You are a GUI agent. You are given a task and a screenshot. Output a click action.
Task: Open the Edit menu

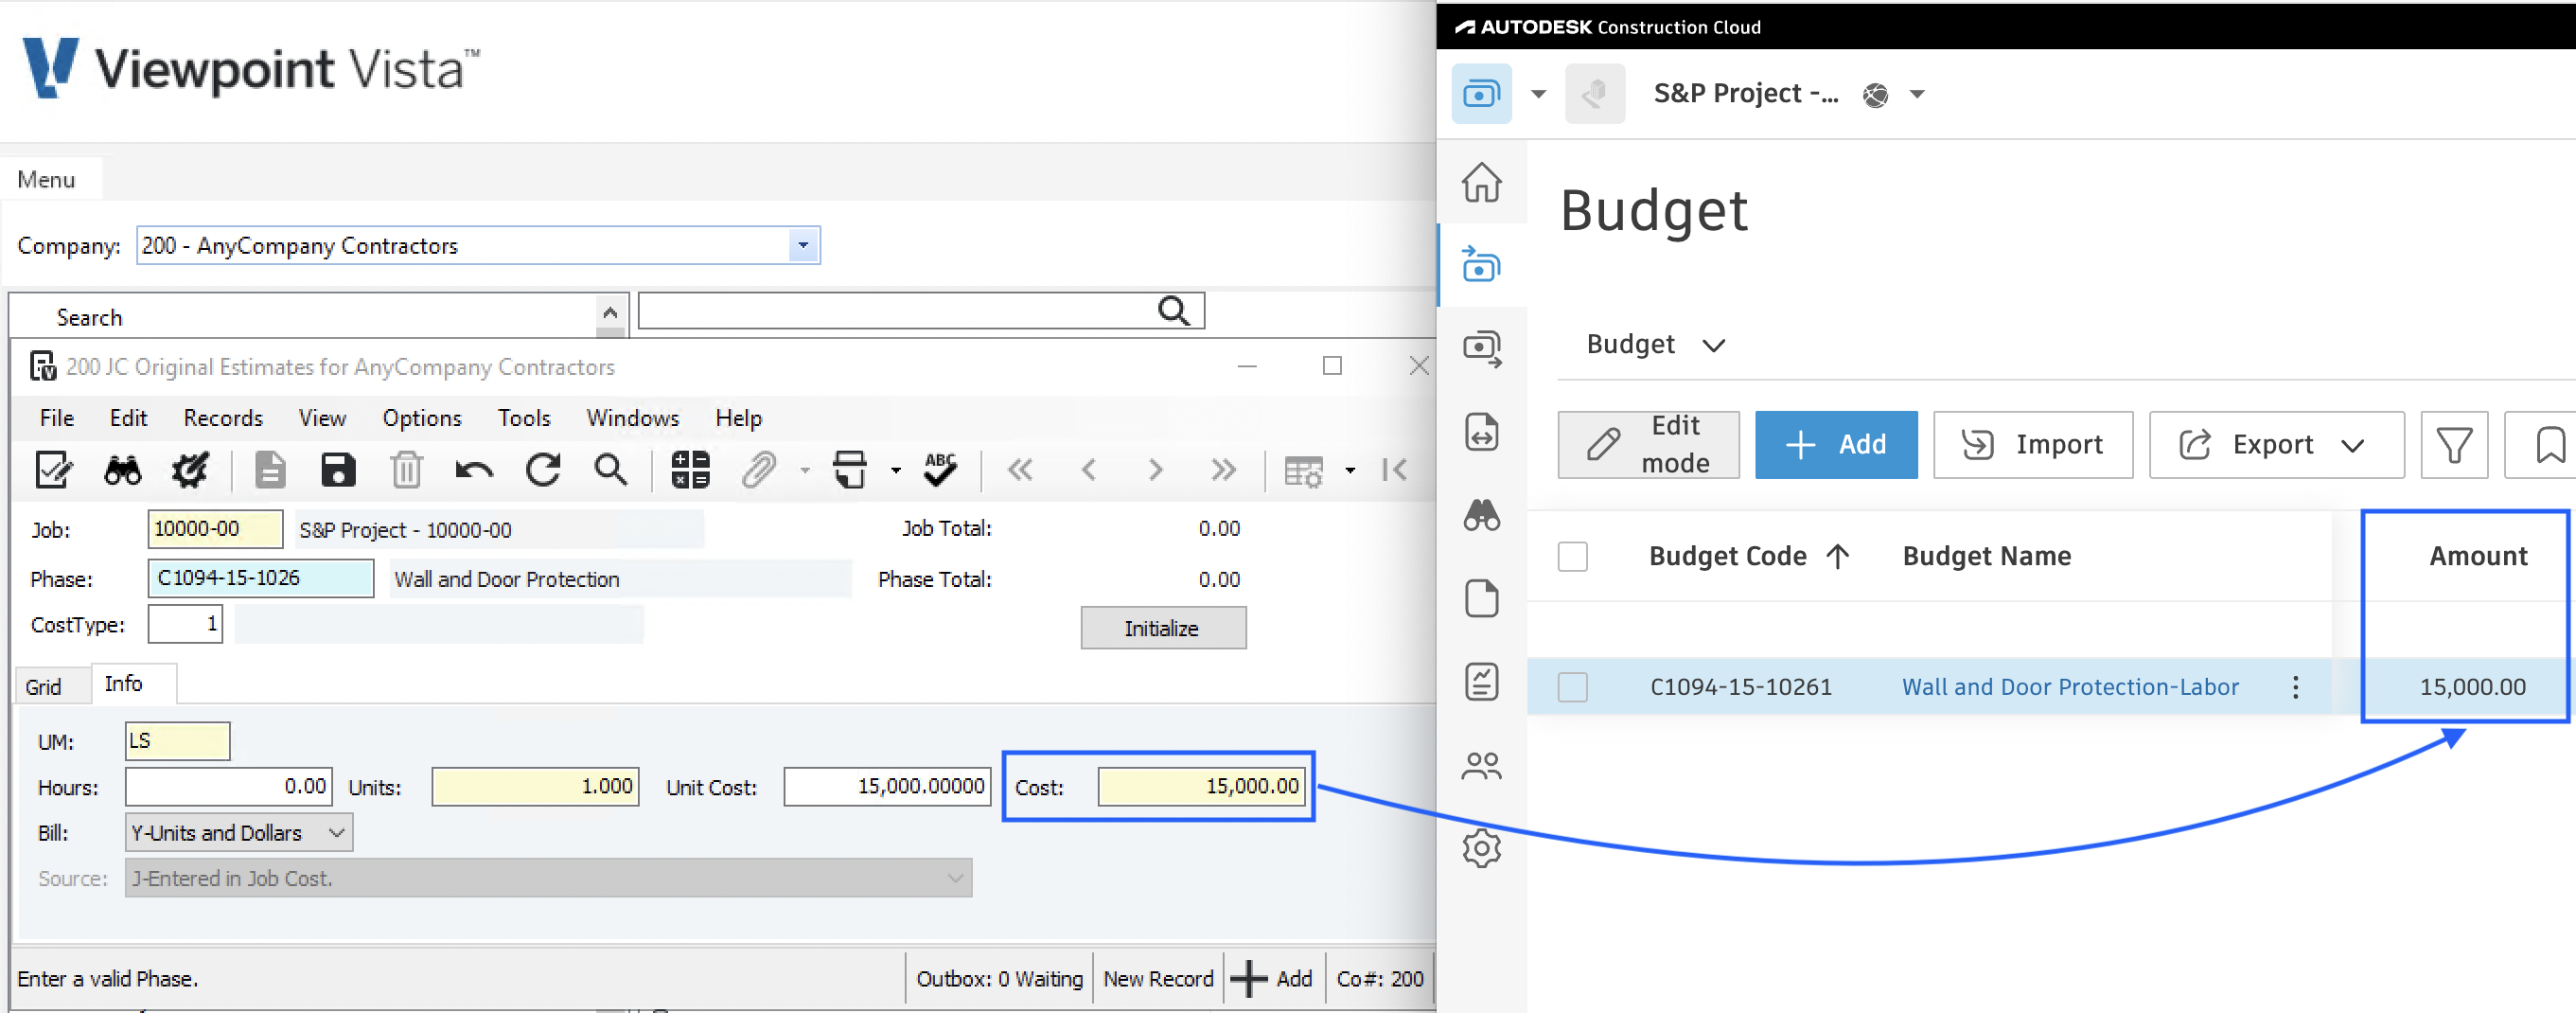coord(128,417)
